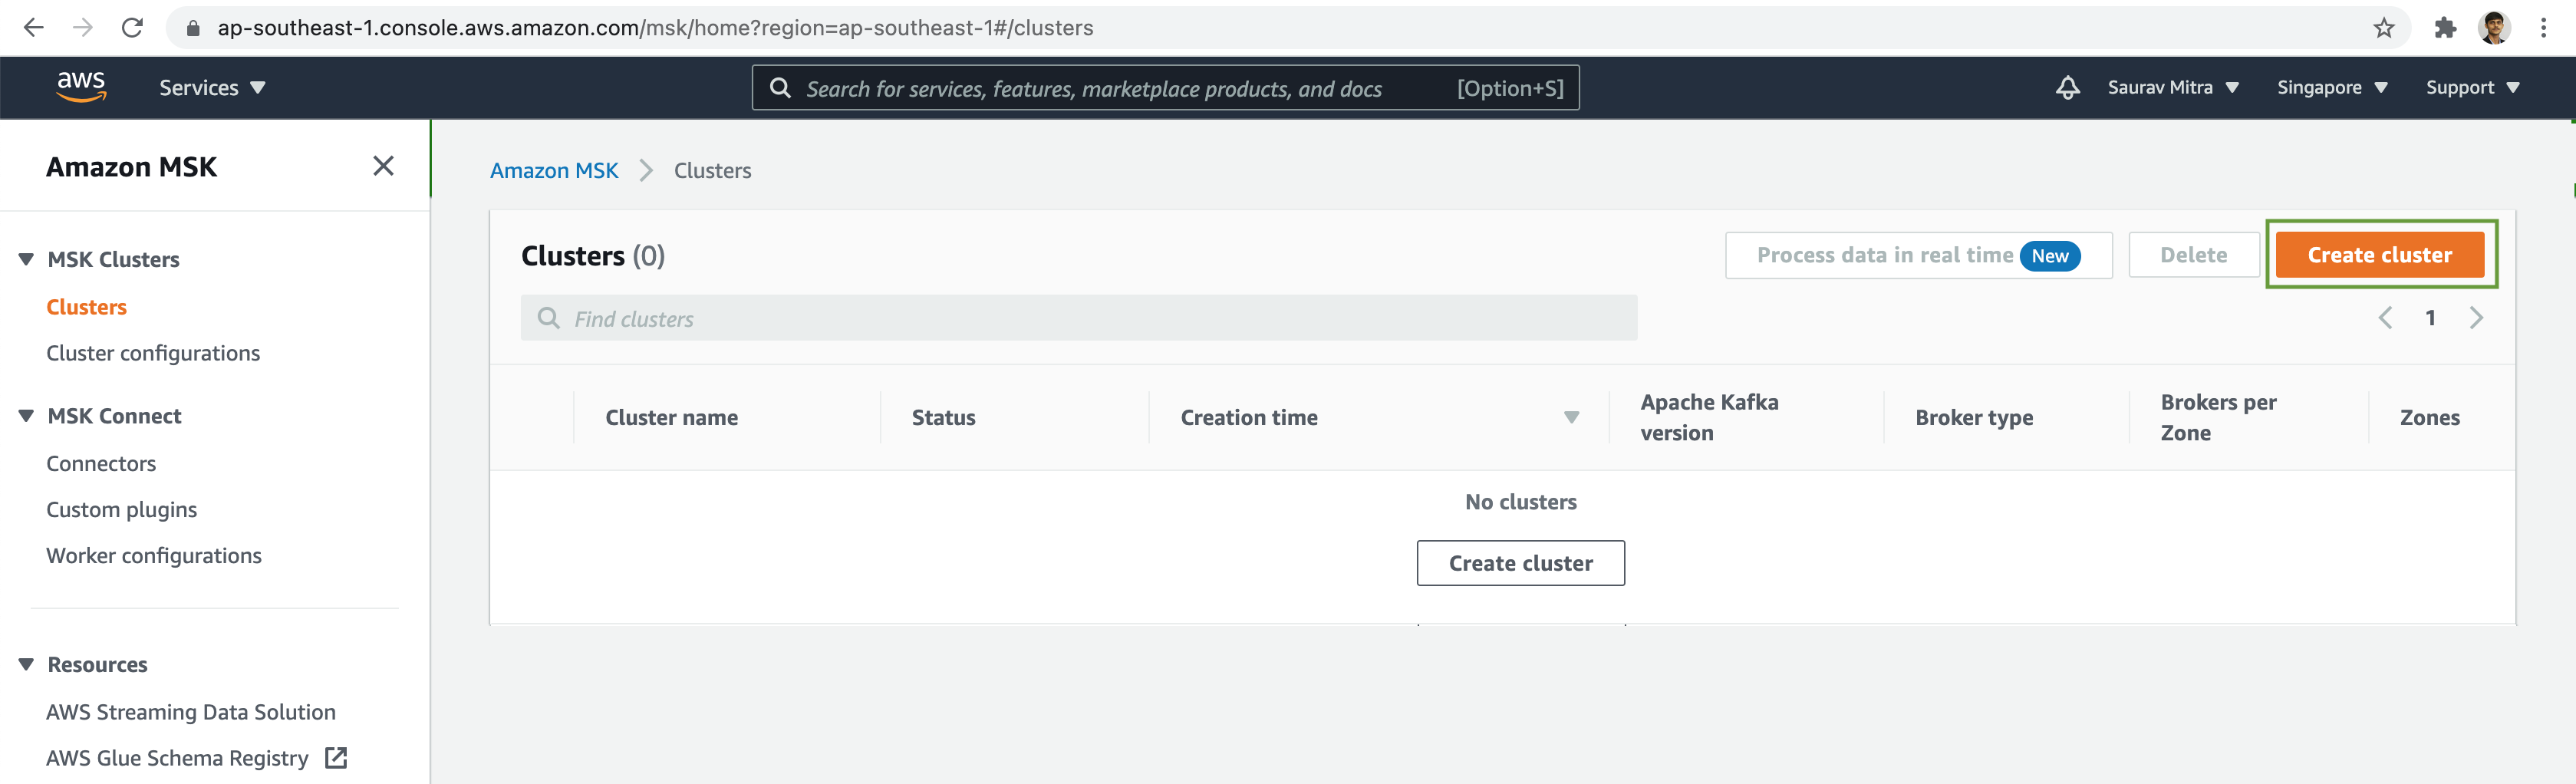Click the browser back arrow
Screen dimensions: 2576x784
[33, 28]
